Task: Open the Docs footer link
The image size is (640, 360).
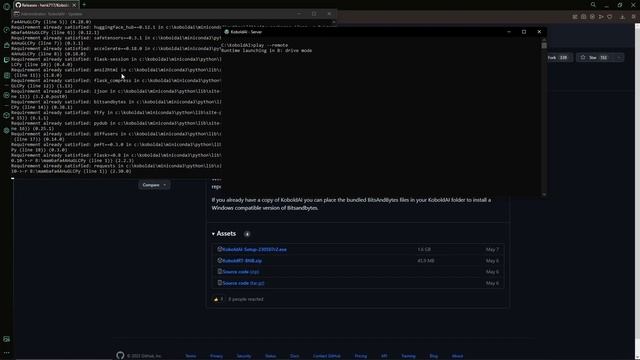Action: [x=294, y=356]
